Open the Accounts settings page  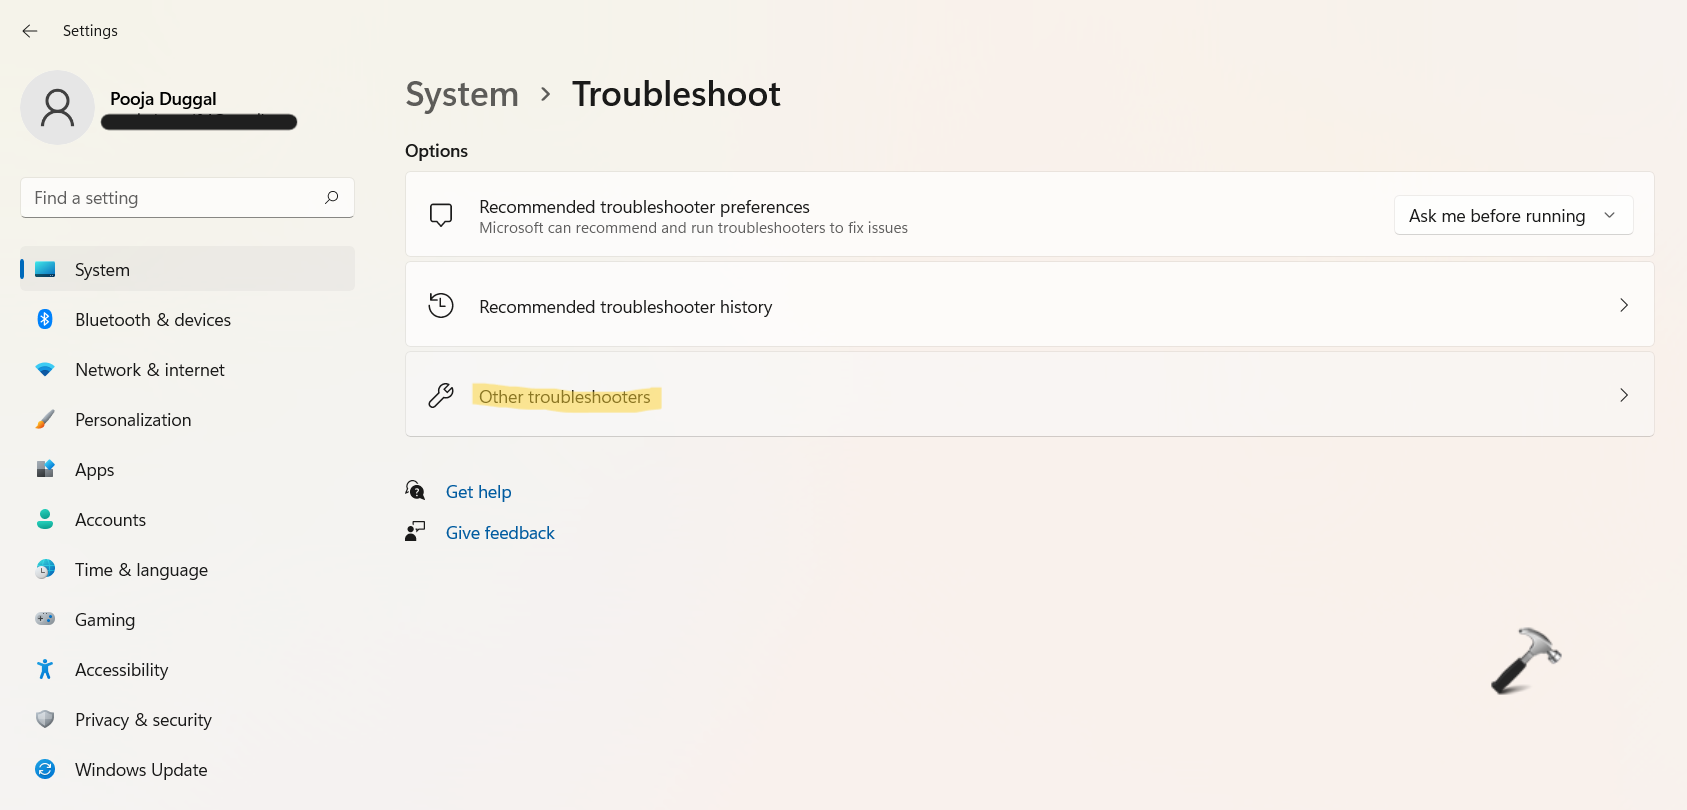point(110,520)
